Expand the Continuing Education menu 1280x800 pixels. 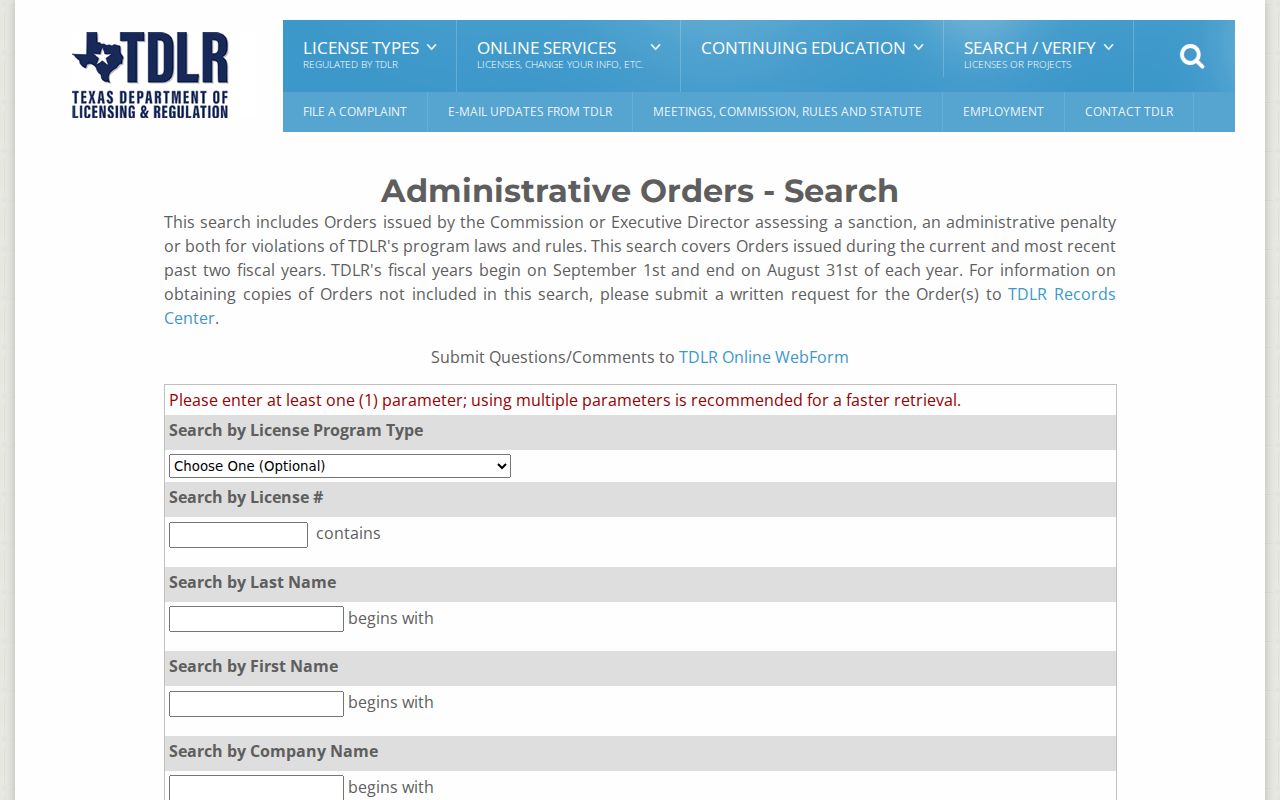[x=812, y=48]
